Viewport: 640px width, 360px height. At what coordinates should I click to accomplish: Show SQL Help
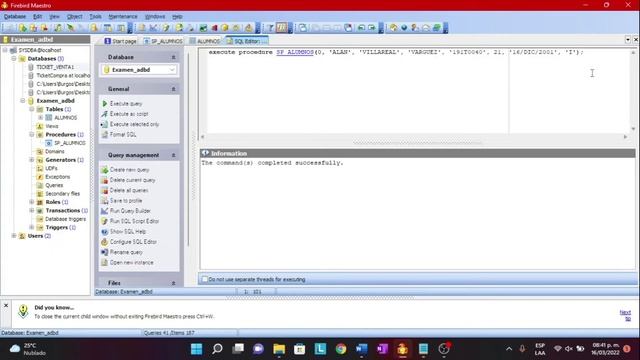click(x=127, y=231)
